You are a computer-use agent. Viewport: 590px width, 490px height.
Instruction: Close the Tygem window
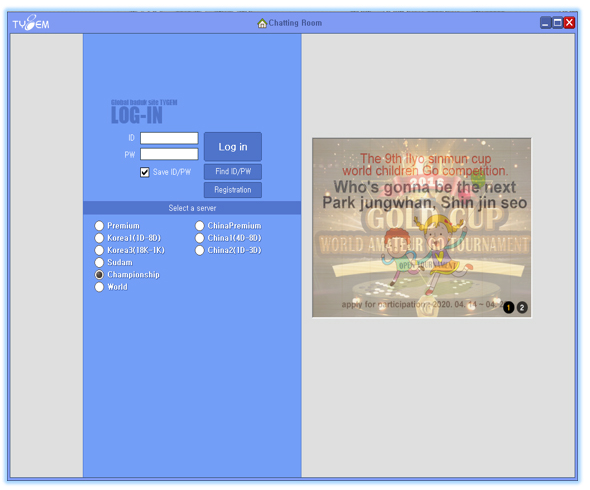[x=569, y=23]
